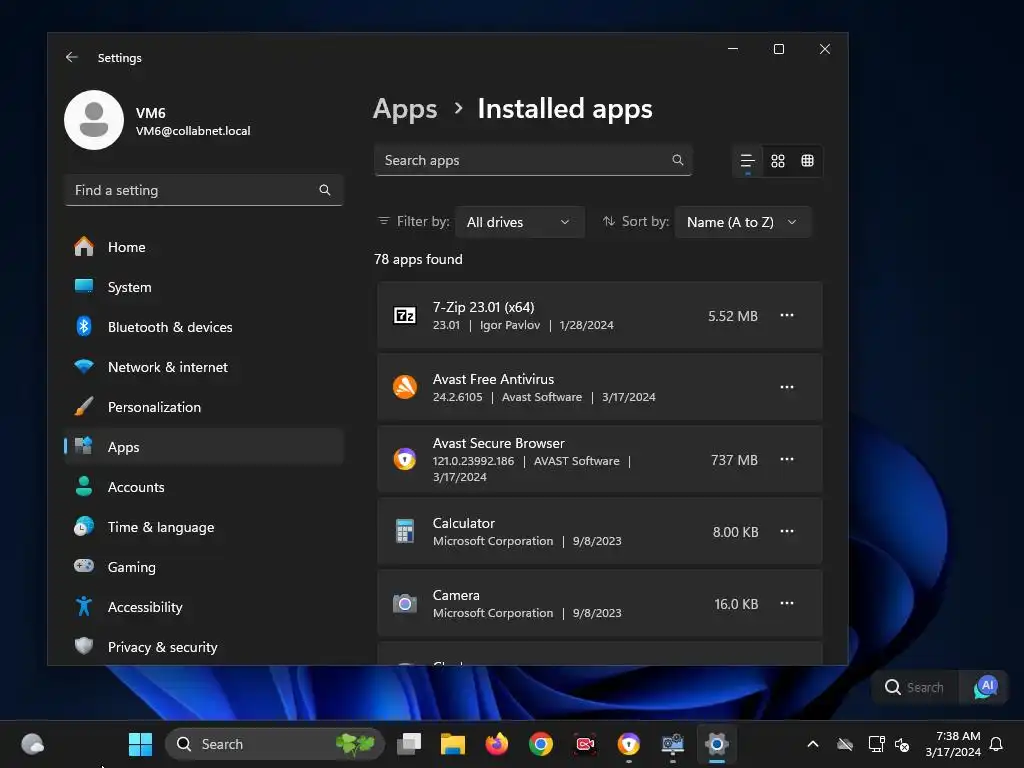Open File Explorer from the taskbar
The height and width of the screenshot is (768, 1024).
click(453, 744)
